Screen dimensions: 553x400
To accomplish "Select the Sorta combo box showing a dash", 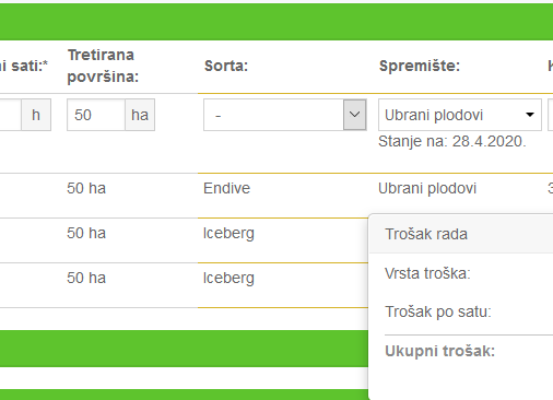I will [285, 115].
